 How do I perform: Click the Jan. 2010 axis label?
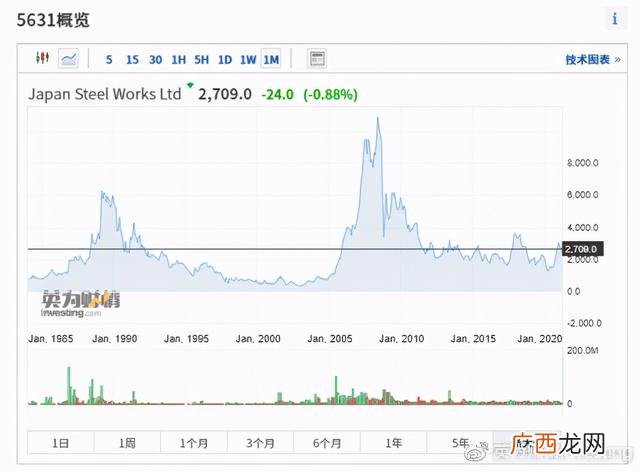coord(401,338)
